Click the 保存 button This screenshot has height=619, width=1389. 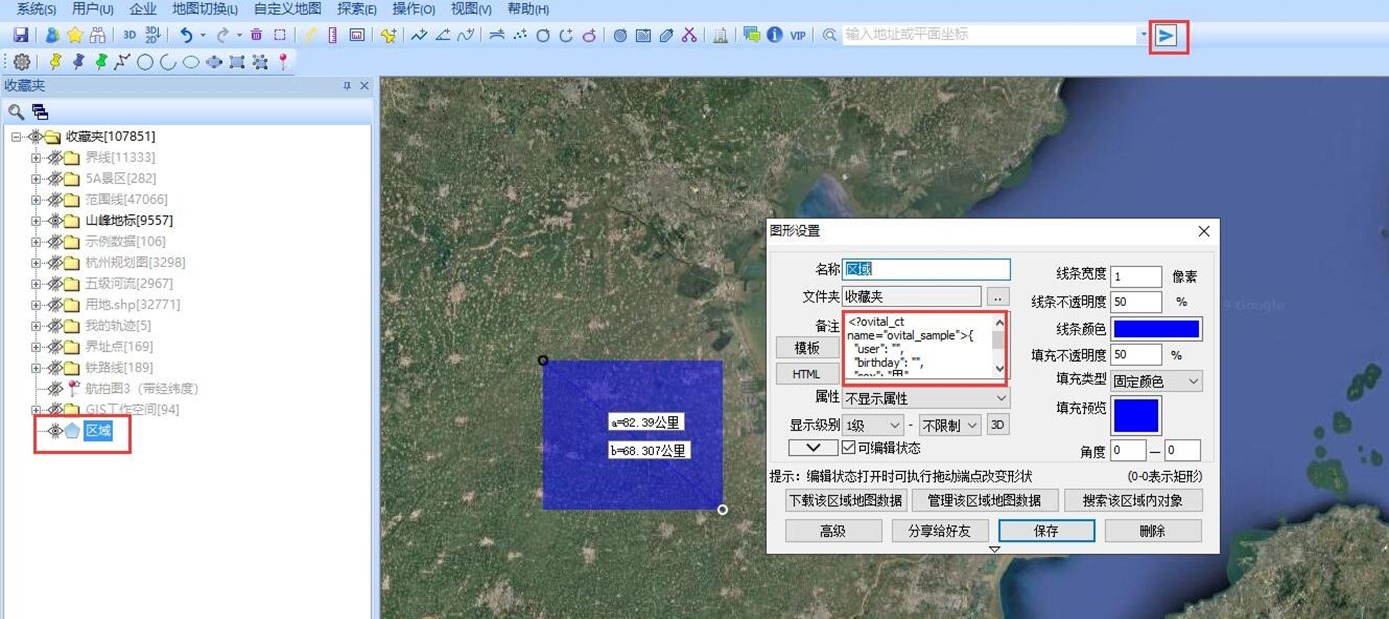pos(1046,531)
